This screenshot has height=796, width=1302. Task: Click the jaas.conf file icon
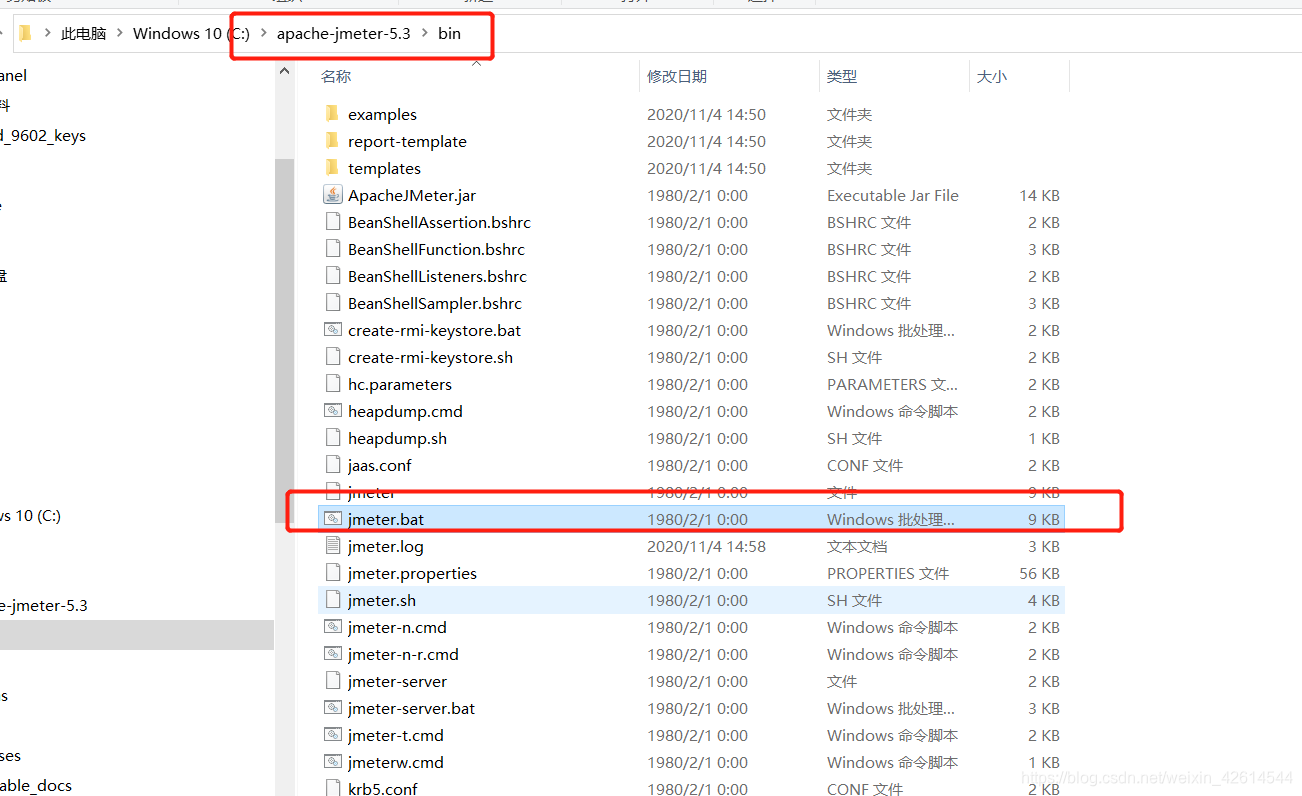(x=332, y=465)
